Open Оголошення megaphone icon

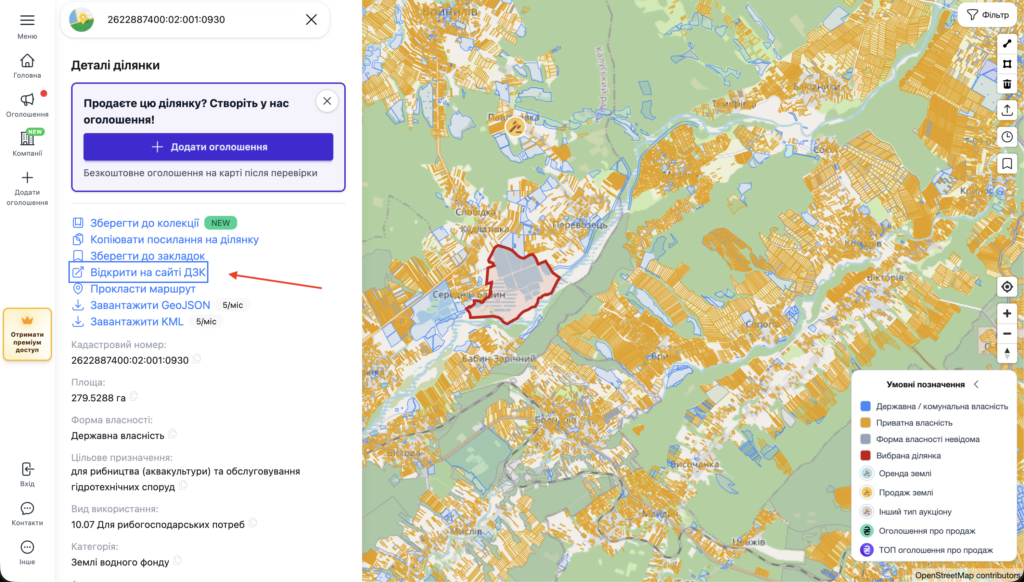pyautogui.click(x=27, y=99)
